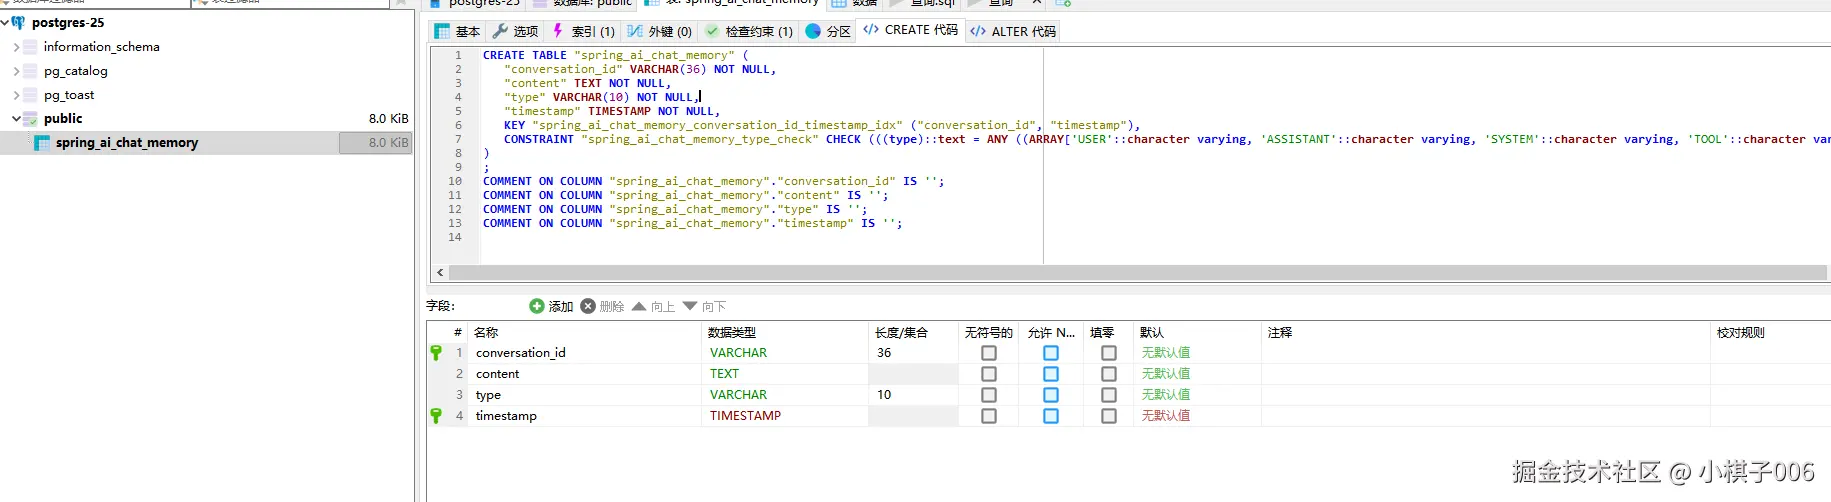Collapse the public schema node
The image size is (1831, 502).
[x=16, y=119]
